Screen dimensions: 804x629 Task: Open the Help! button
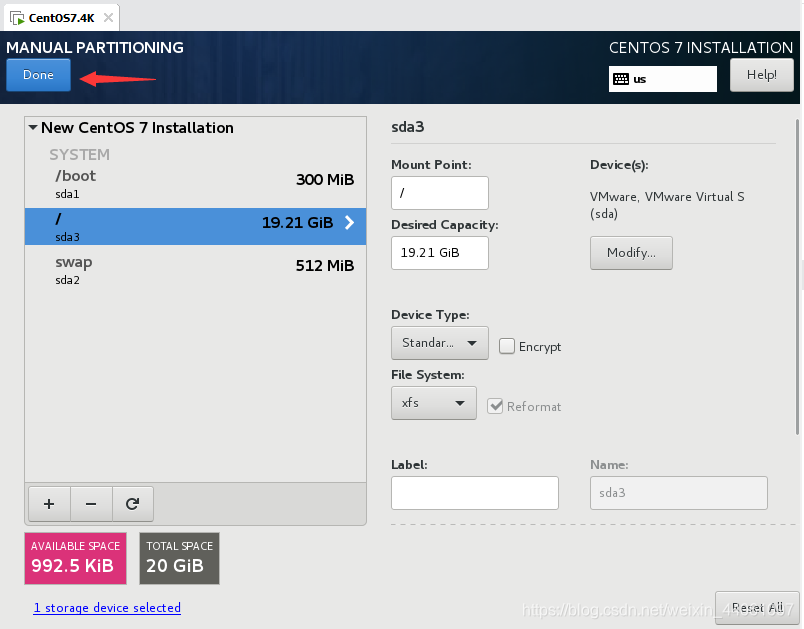click(x=761, y=75)
